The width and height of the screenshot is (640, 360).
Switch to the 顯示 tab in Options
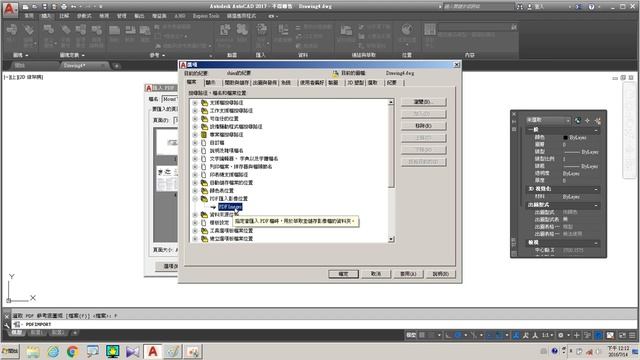(211, 82)
